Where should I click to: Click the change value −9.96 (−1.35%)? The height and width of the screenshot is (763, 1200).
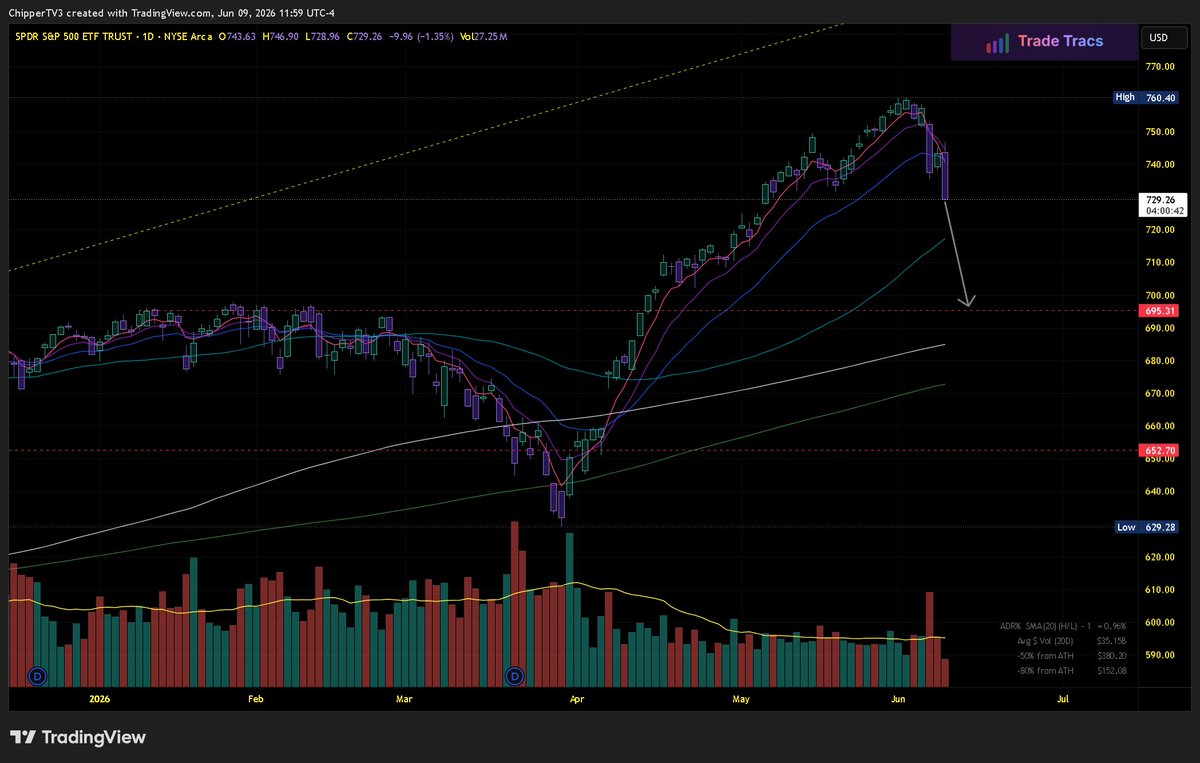tap(422, 37)
